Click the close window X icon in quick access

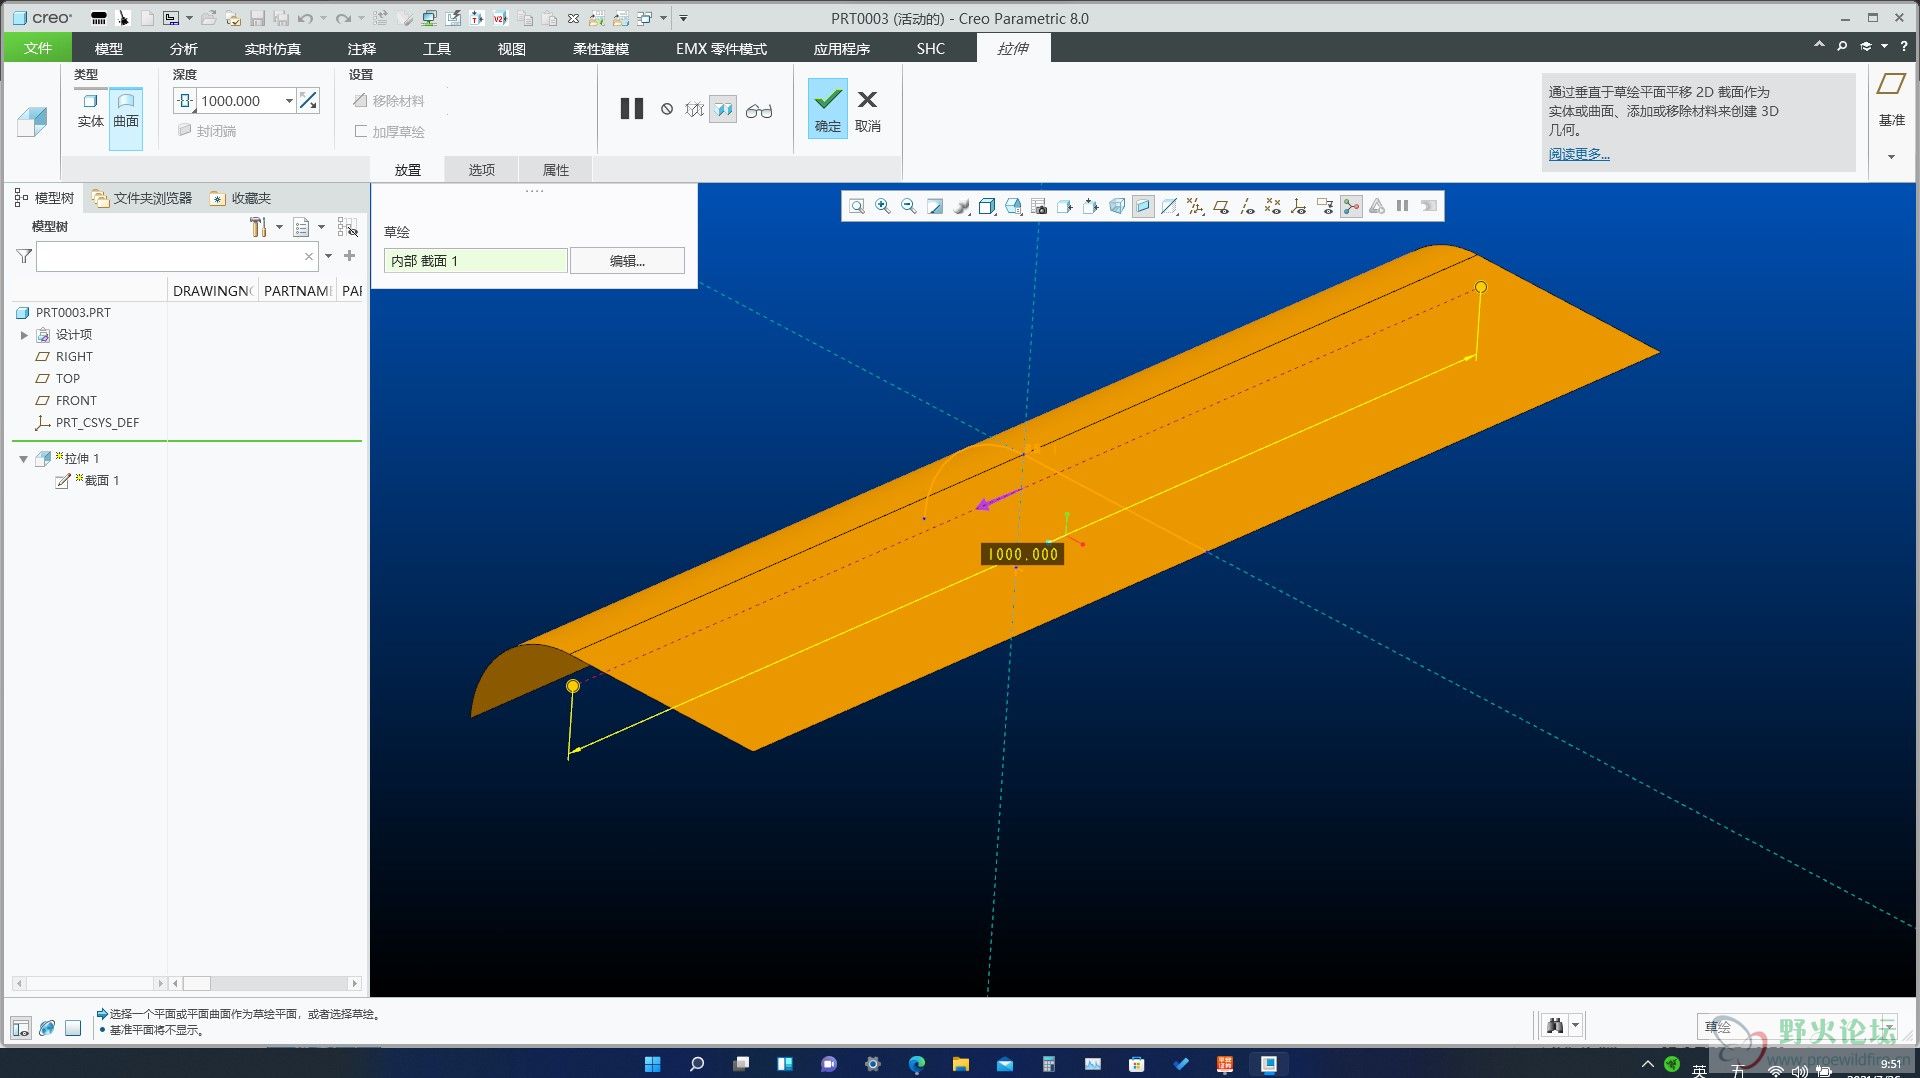573,18
